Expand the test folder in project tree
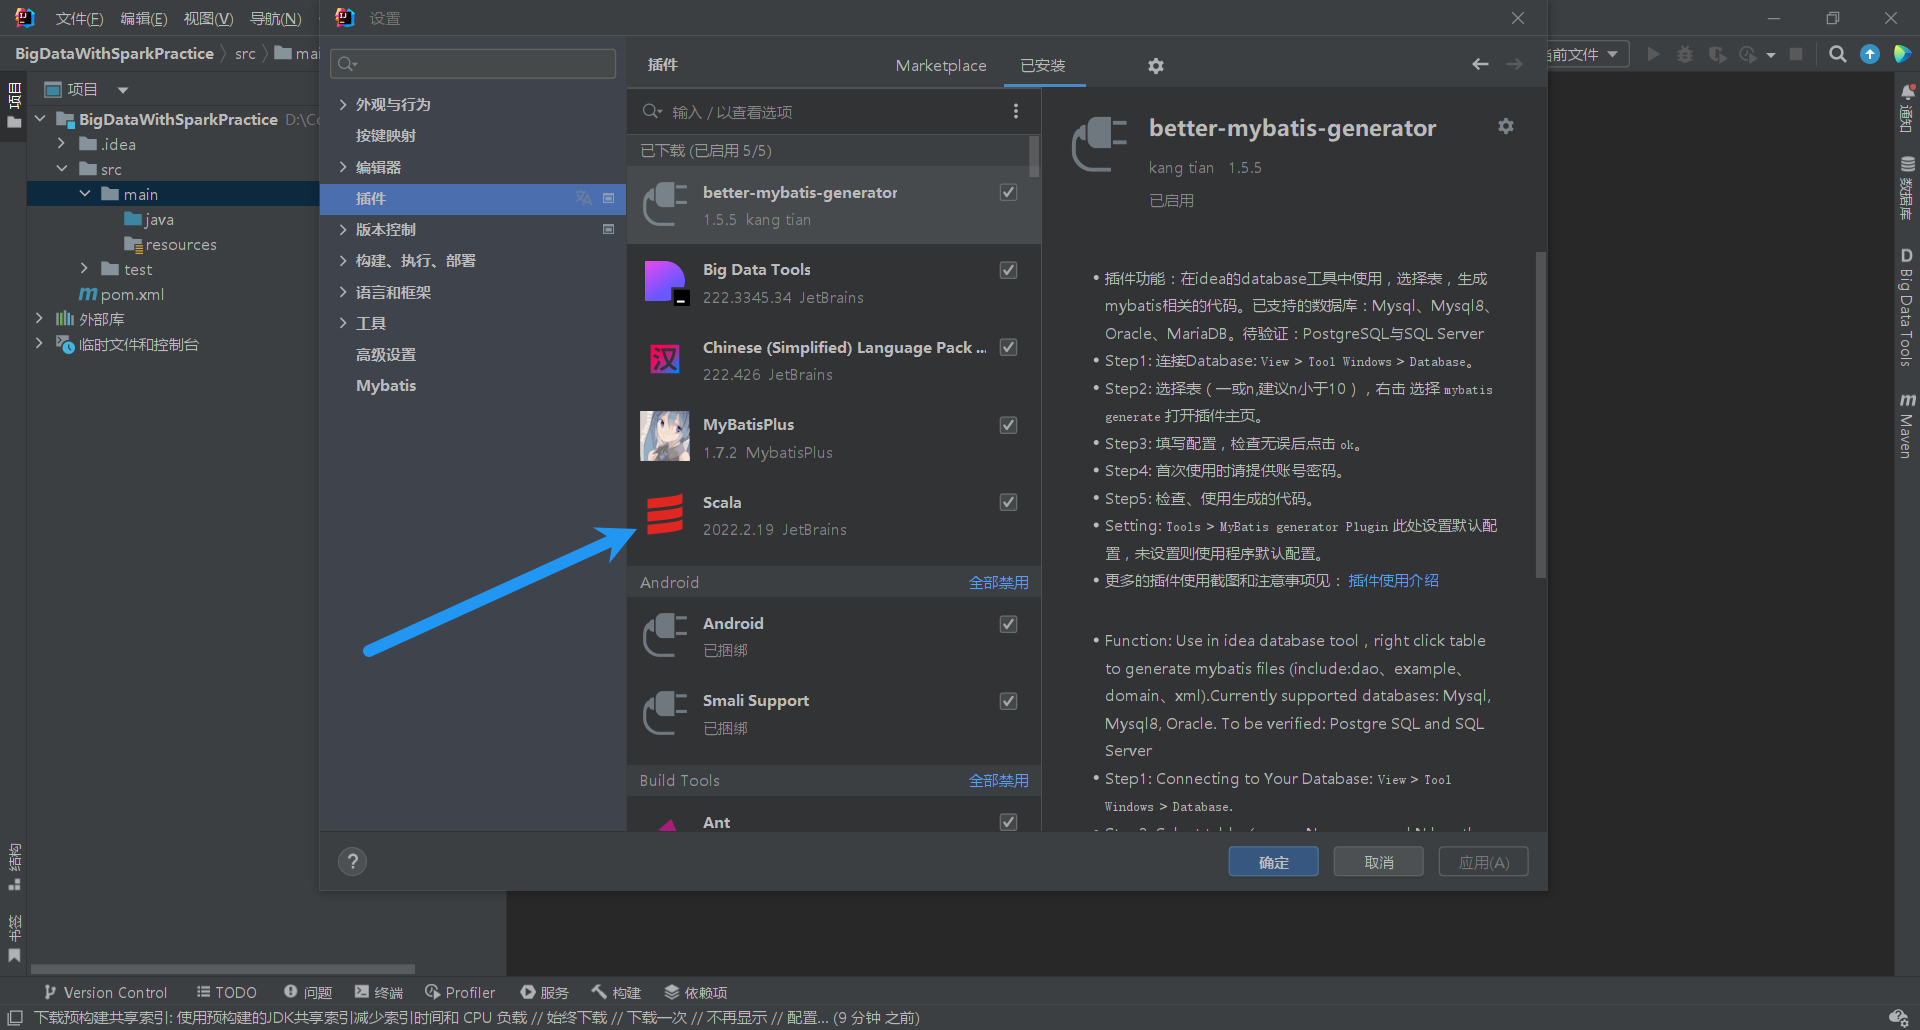Viewport: 1920px width, 1030px height. tap(84, 269)
